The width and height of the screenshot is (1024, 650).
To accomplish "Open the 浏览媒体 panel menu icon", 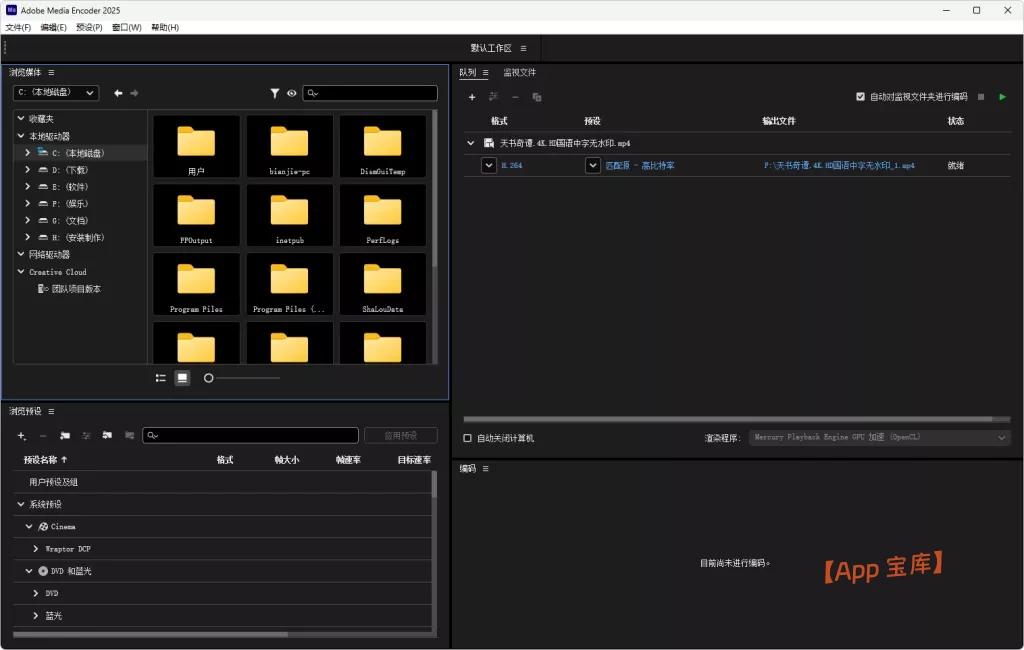I will click(51, 72).
